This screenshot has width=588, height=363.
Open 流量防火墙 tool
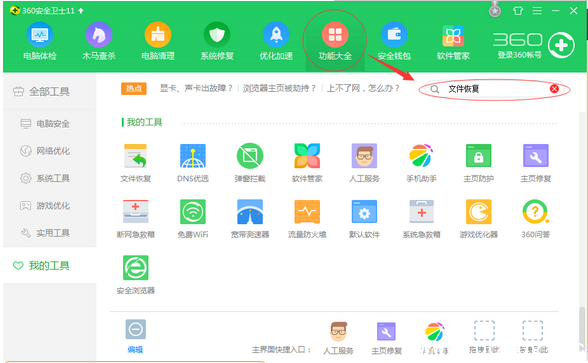pos(307,219)
